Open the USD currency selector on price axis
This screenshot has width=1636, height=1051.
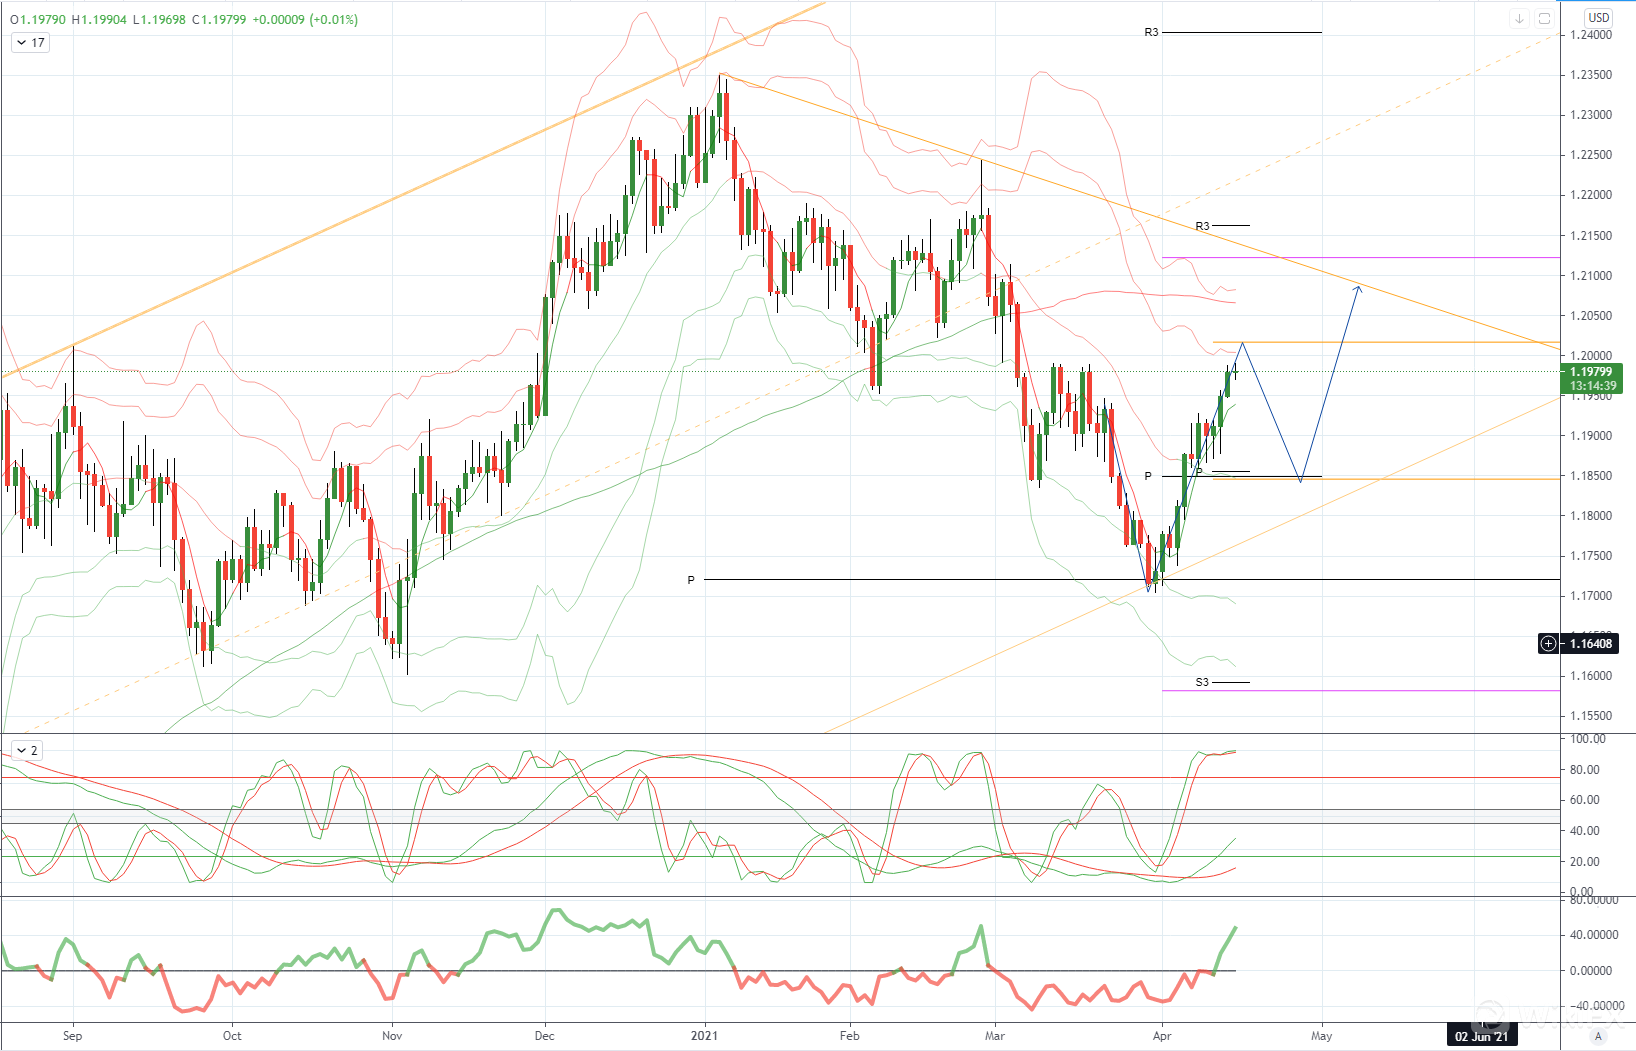click(x=1599, y=17)
